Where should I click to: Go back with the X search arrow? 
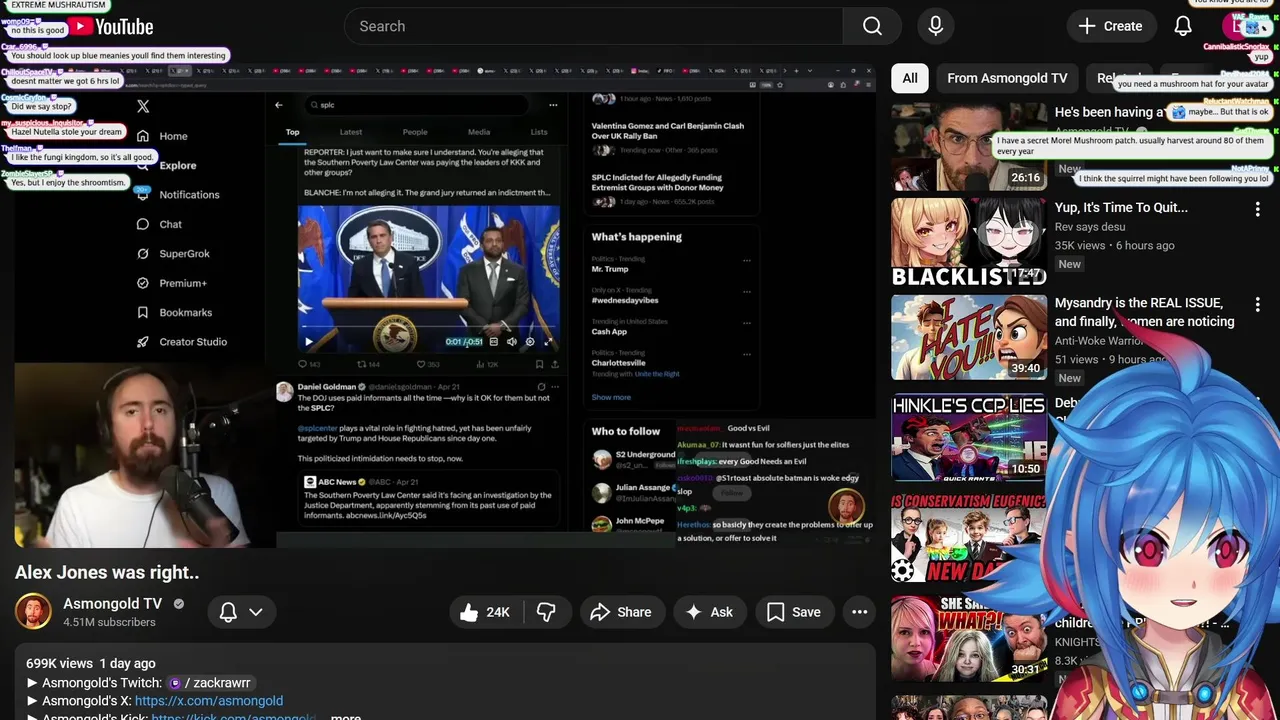[x=279, y=105]
